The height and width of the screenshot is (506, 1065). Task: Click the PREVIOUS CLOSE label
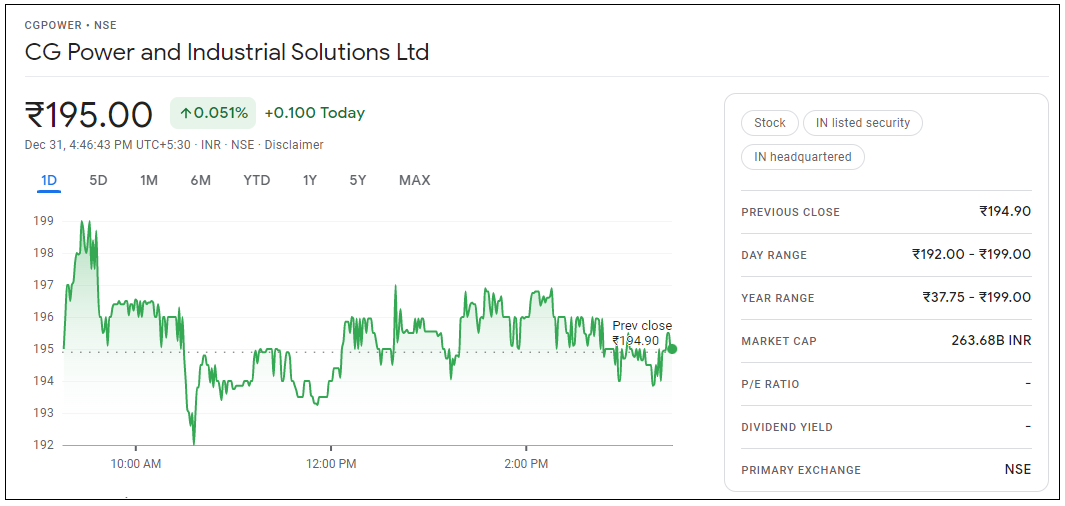791,213
